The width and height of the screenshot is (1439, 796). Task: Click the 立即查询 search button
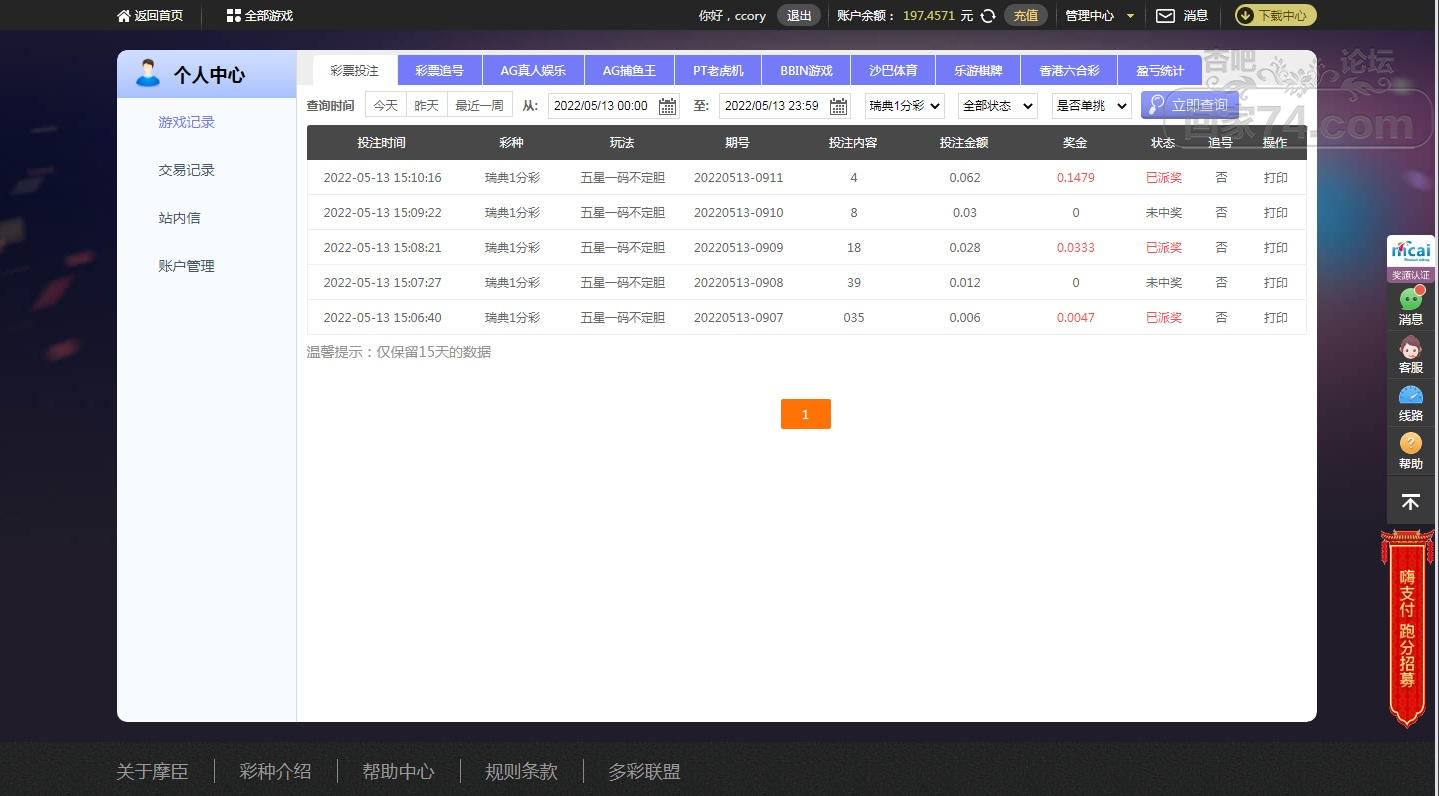point(1189,105)
